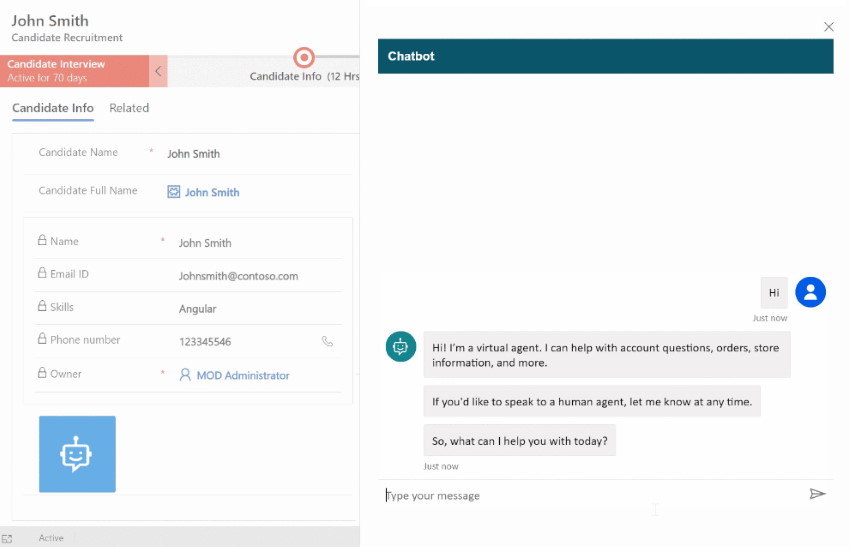Click the record icon beside John Smith link
850x547 pixels.
[173, 192]
